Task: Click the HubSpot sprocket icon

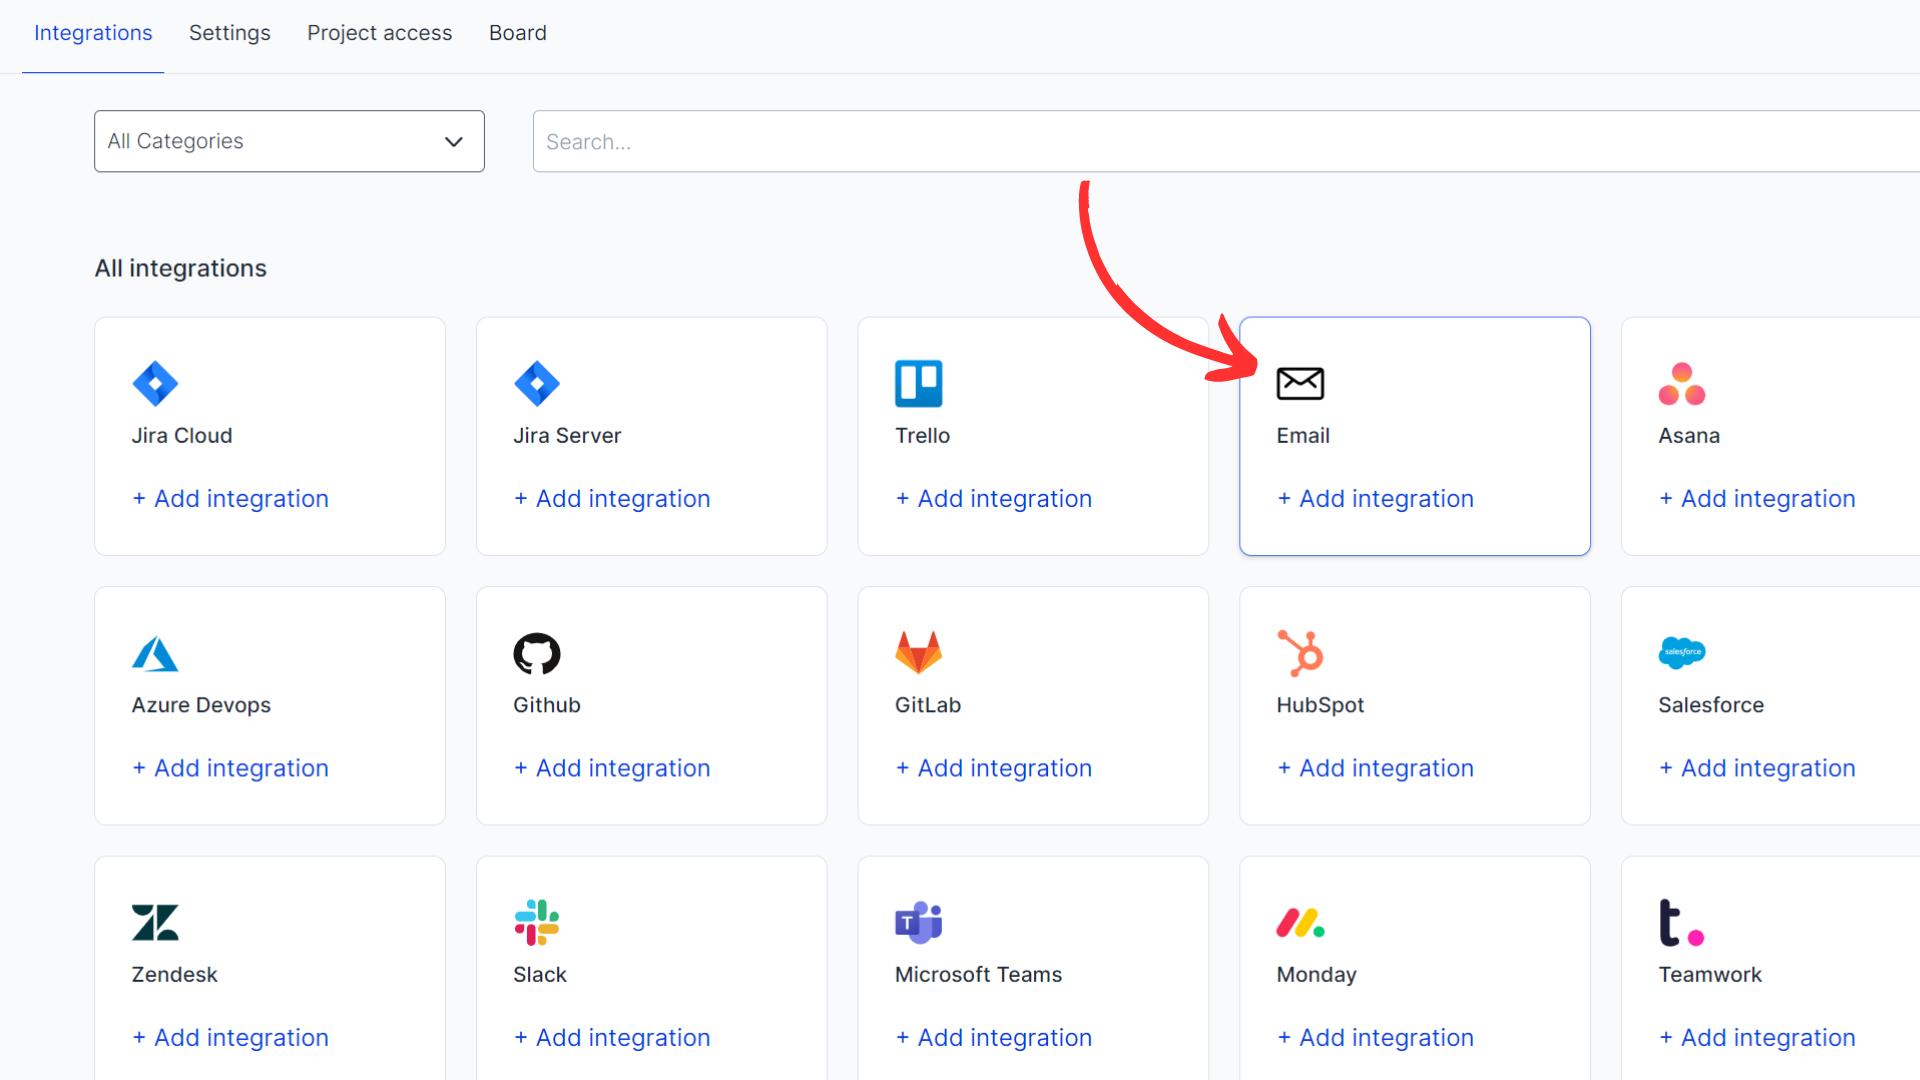Action: click(x=1300, y=653)
